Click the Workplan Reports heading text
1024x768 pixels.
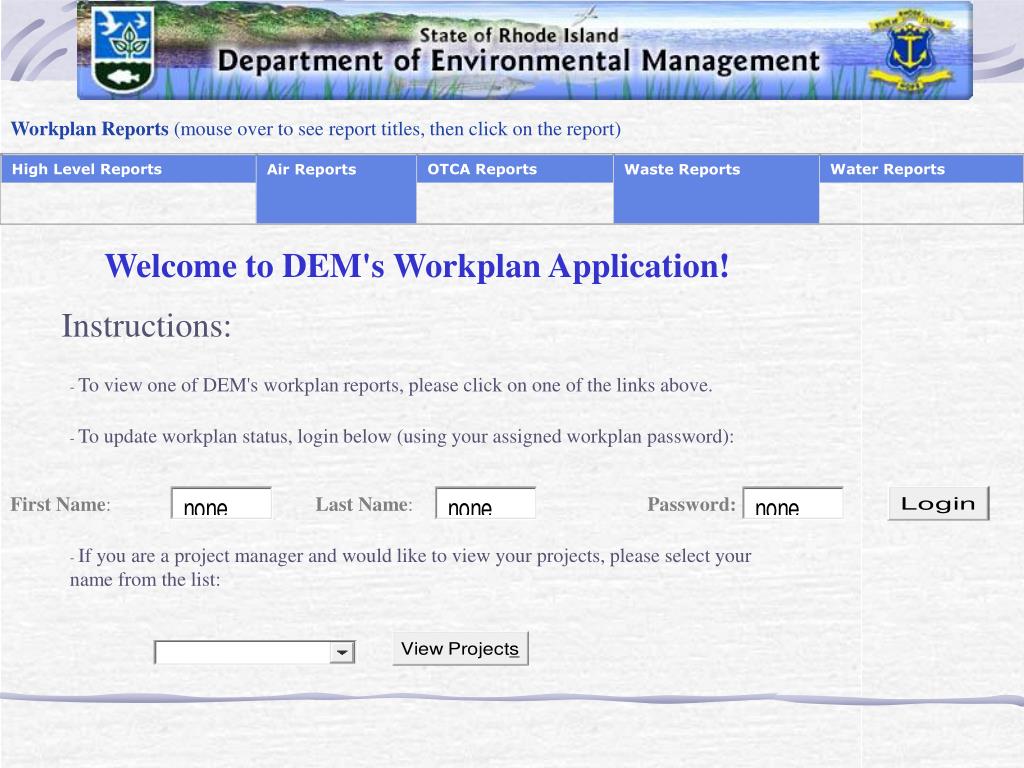tap(89, 129)
